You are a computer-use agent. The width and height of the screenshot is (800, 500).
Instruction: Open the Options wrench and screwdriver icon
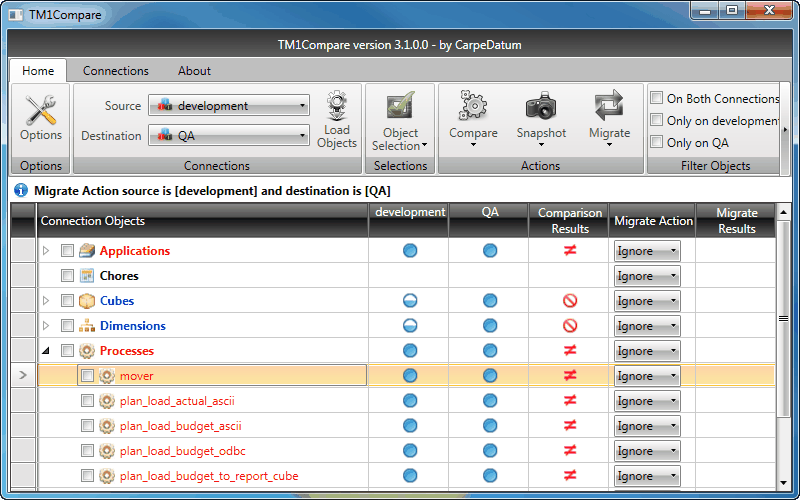click(x=41, y=110)
